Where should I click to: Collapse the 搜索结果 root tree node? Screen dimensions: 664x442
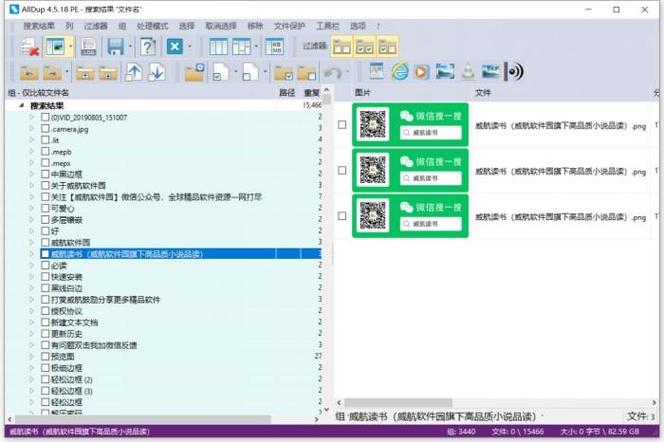(21, 105)
